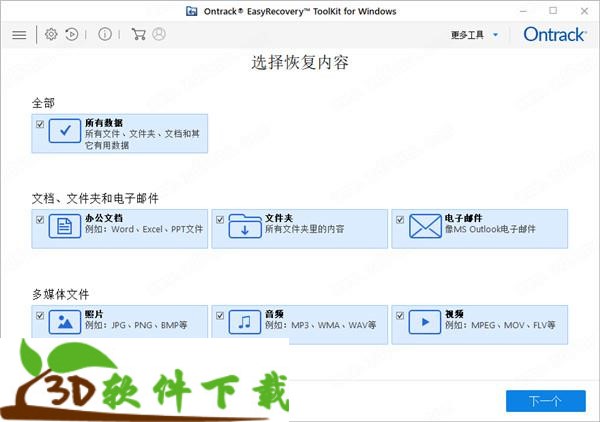This screenshot has height=422, width=600.
Task: Close the EasyRecovery window
Action: pos(584,11)
